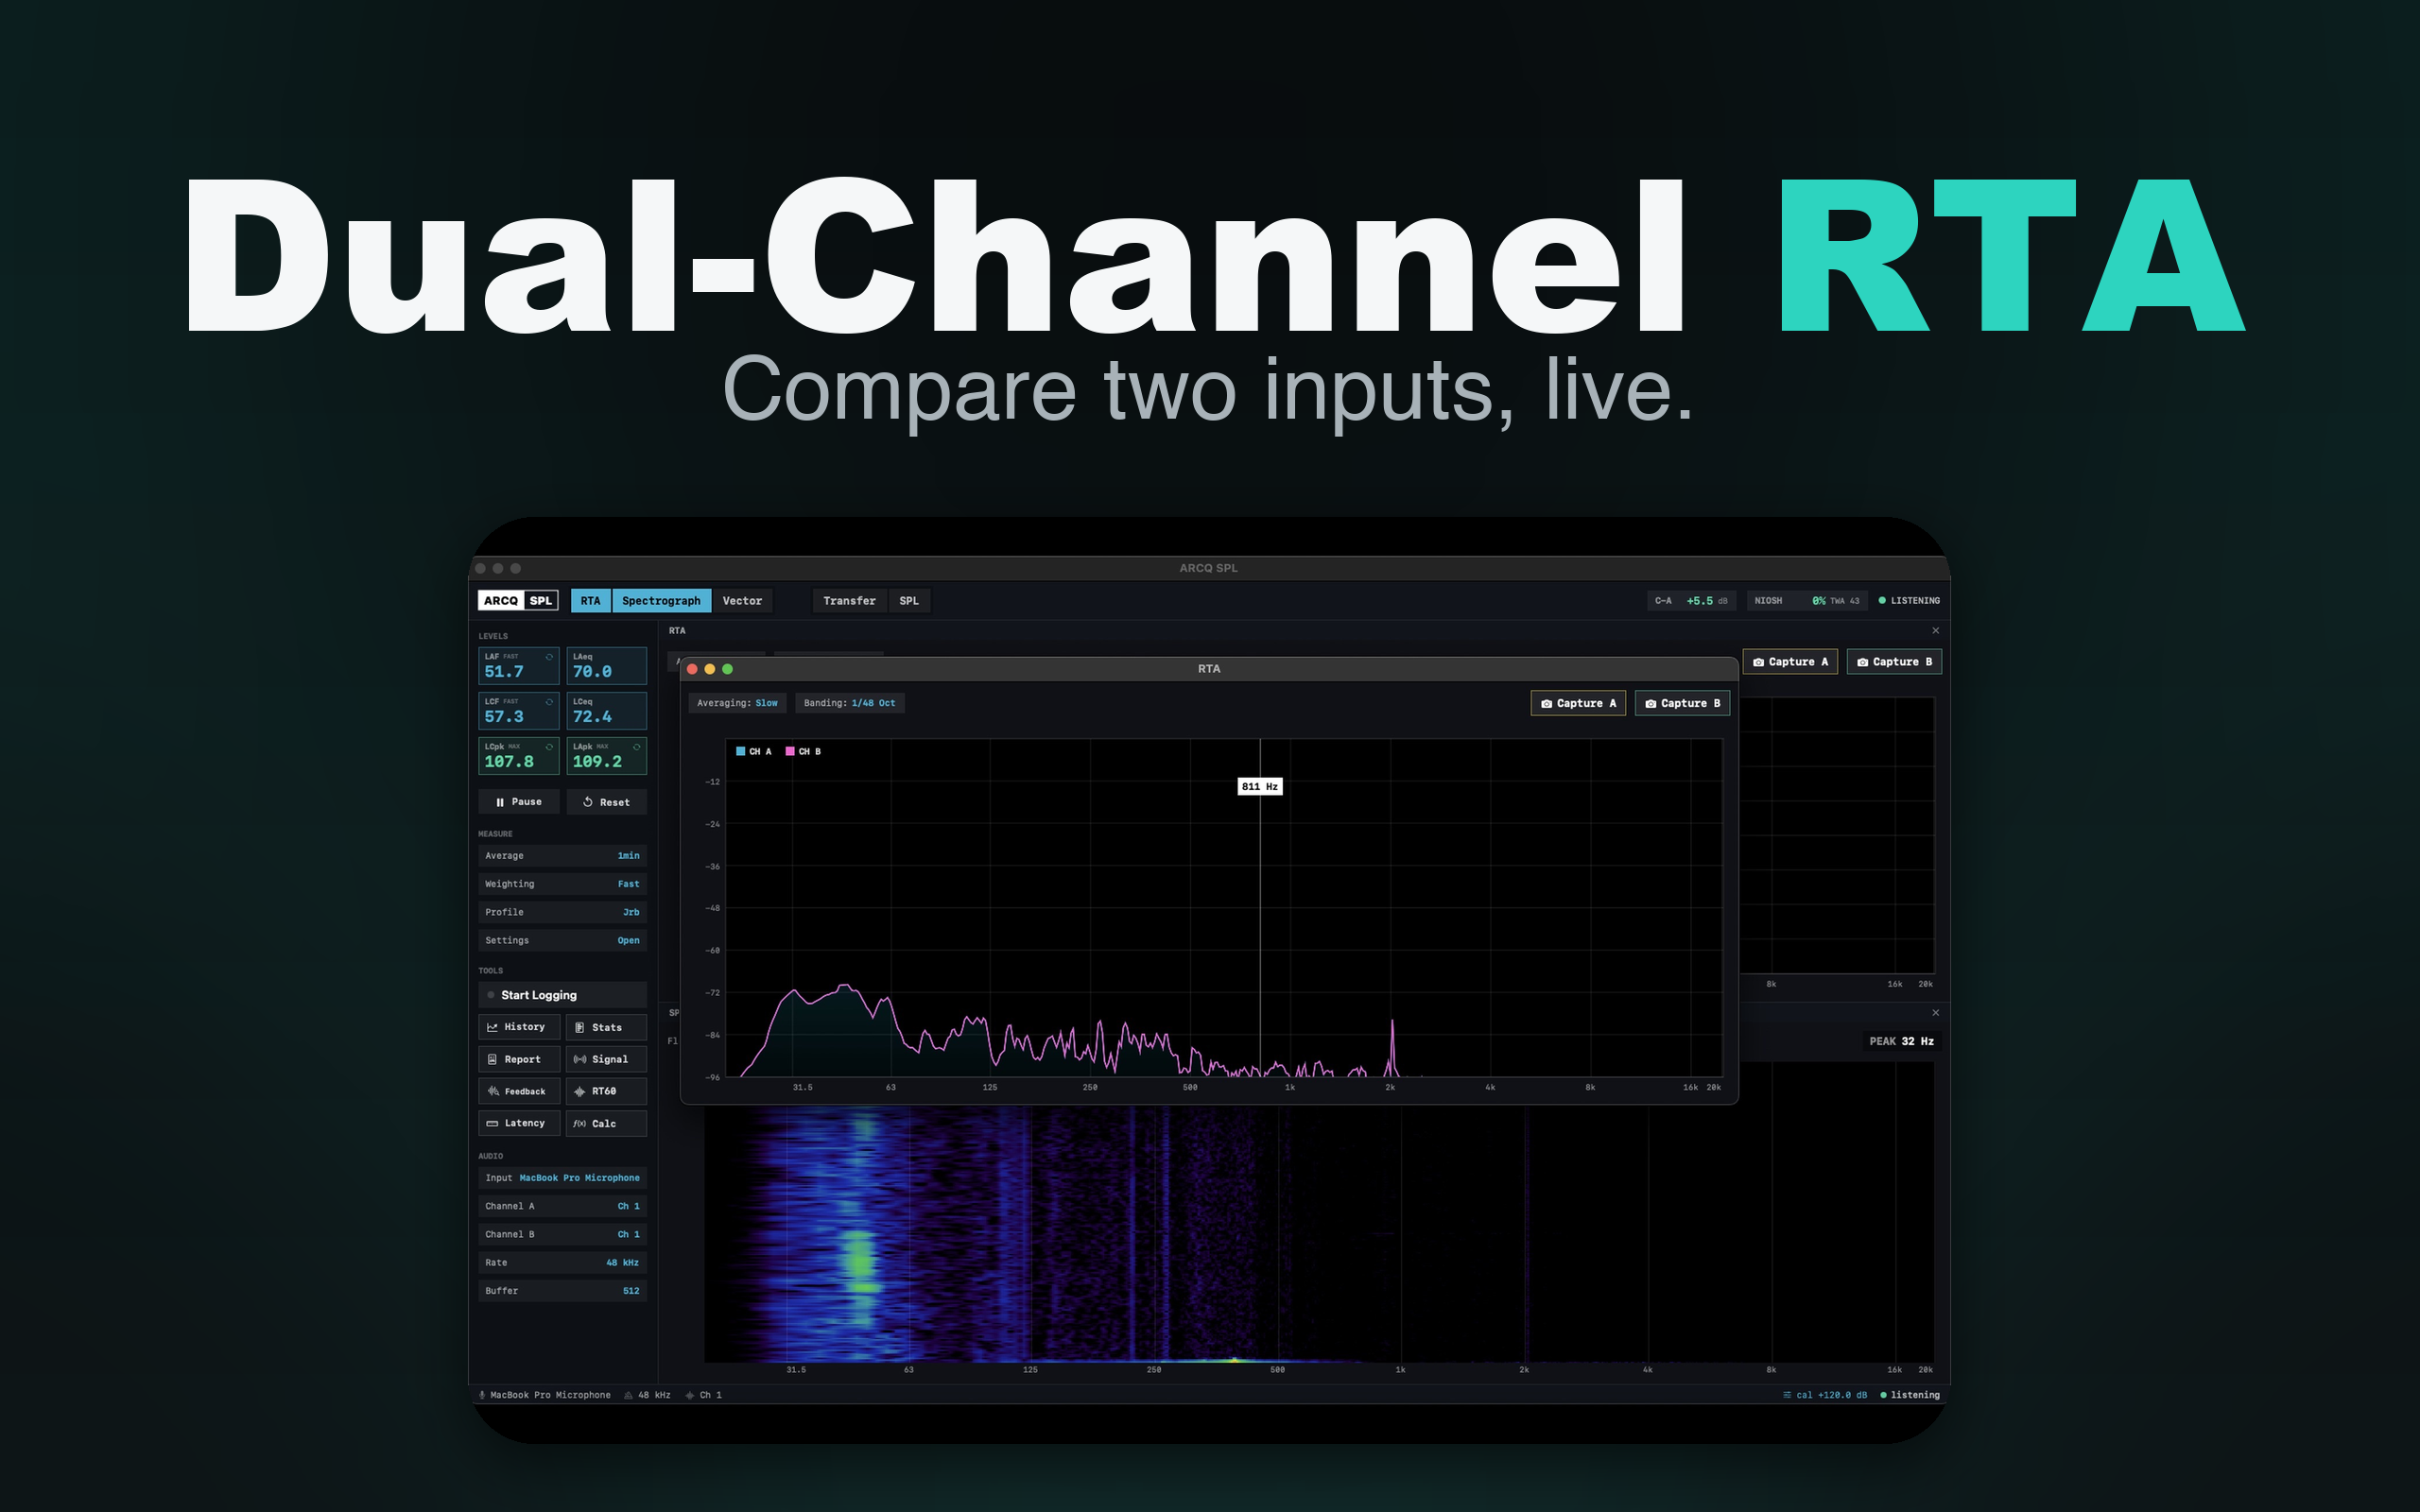The width and height of the screenshot is (2420, 1512).
Task: Click the Stats document icon
Action: click(579, 1027)
